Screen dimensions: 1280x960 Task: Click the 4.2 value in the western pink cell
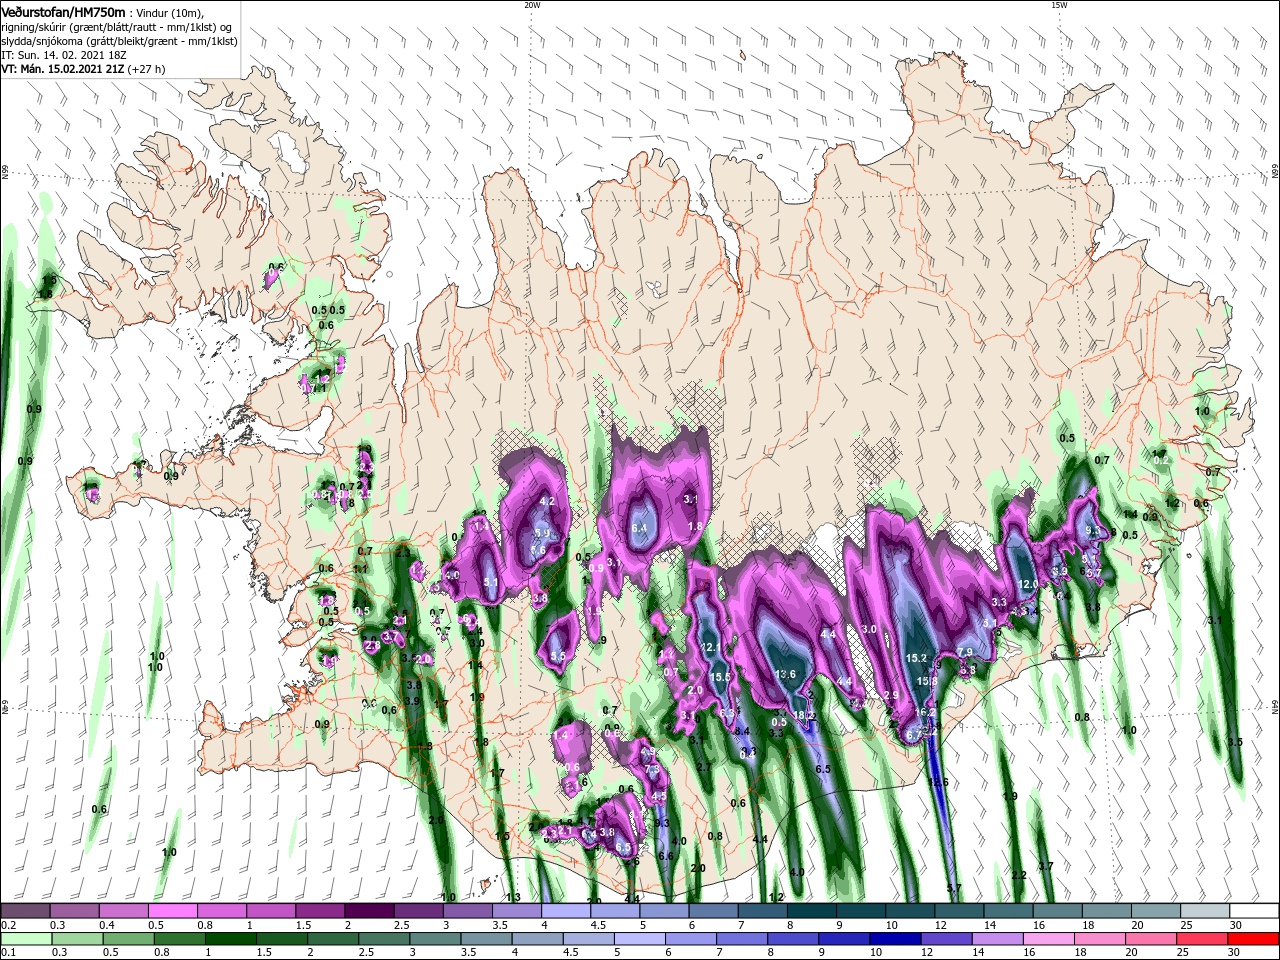click(547, 501)
